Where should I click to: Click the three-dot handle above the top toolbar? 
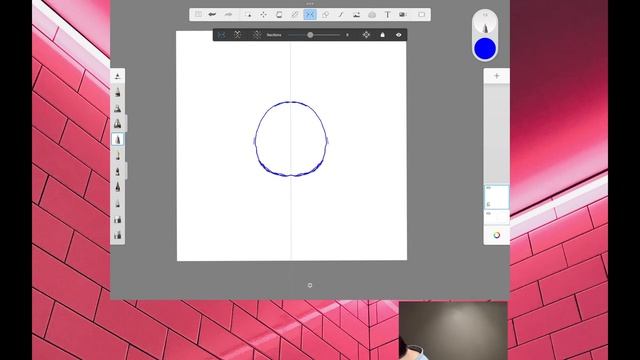coord(310,4)
